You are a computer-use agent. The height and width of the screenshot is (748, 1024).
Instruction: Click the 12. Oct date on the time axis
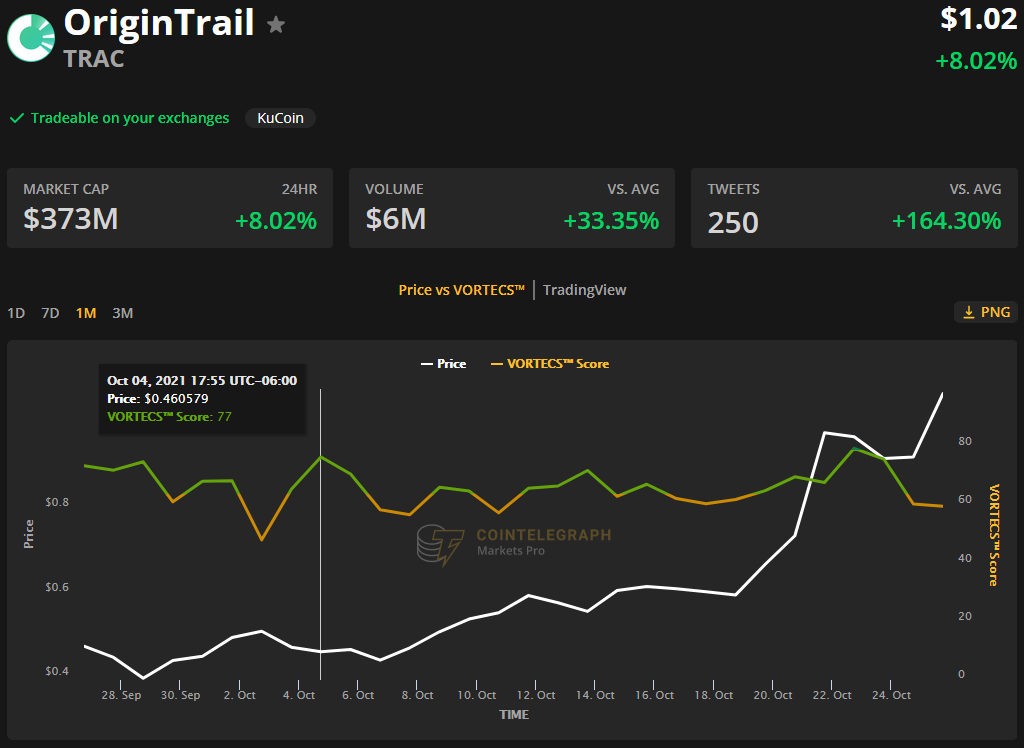tap(536, 695)
